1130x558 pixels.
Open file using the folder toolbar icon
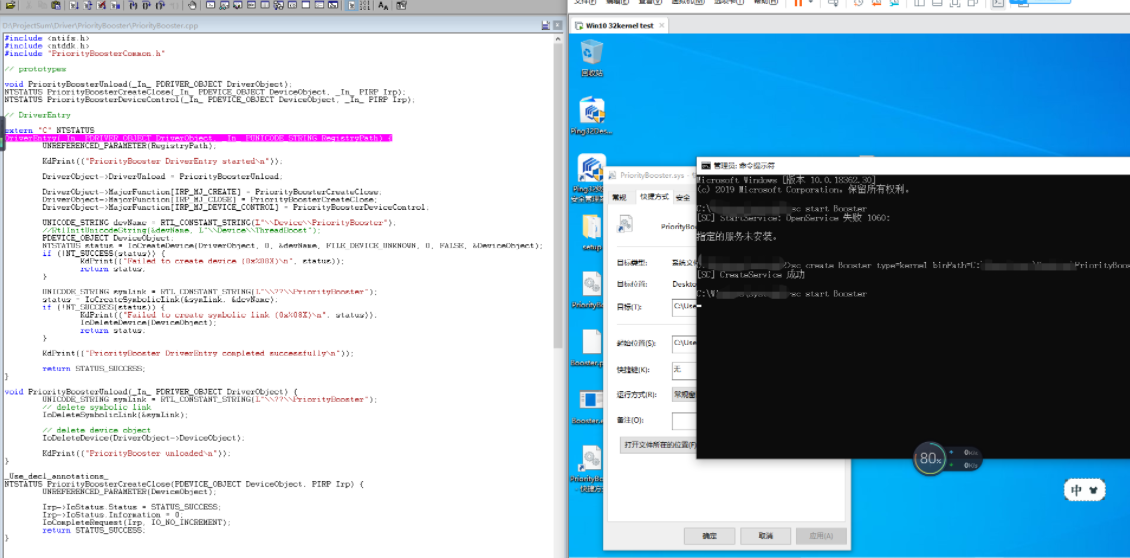point(10,5)
